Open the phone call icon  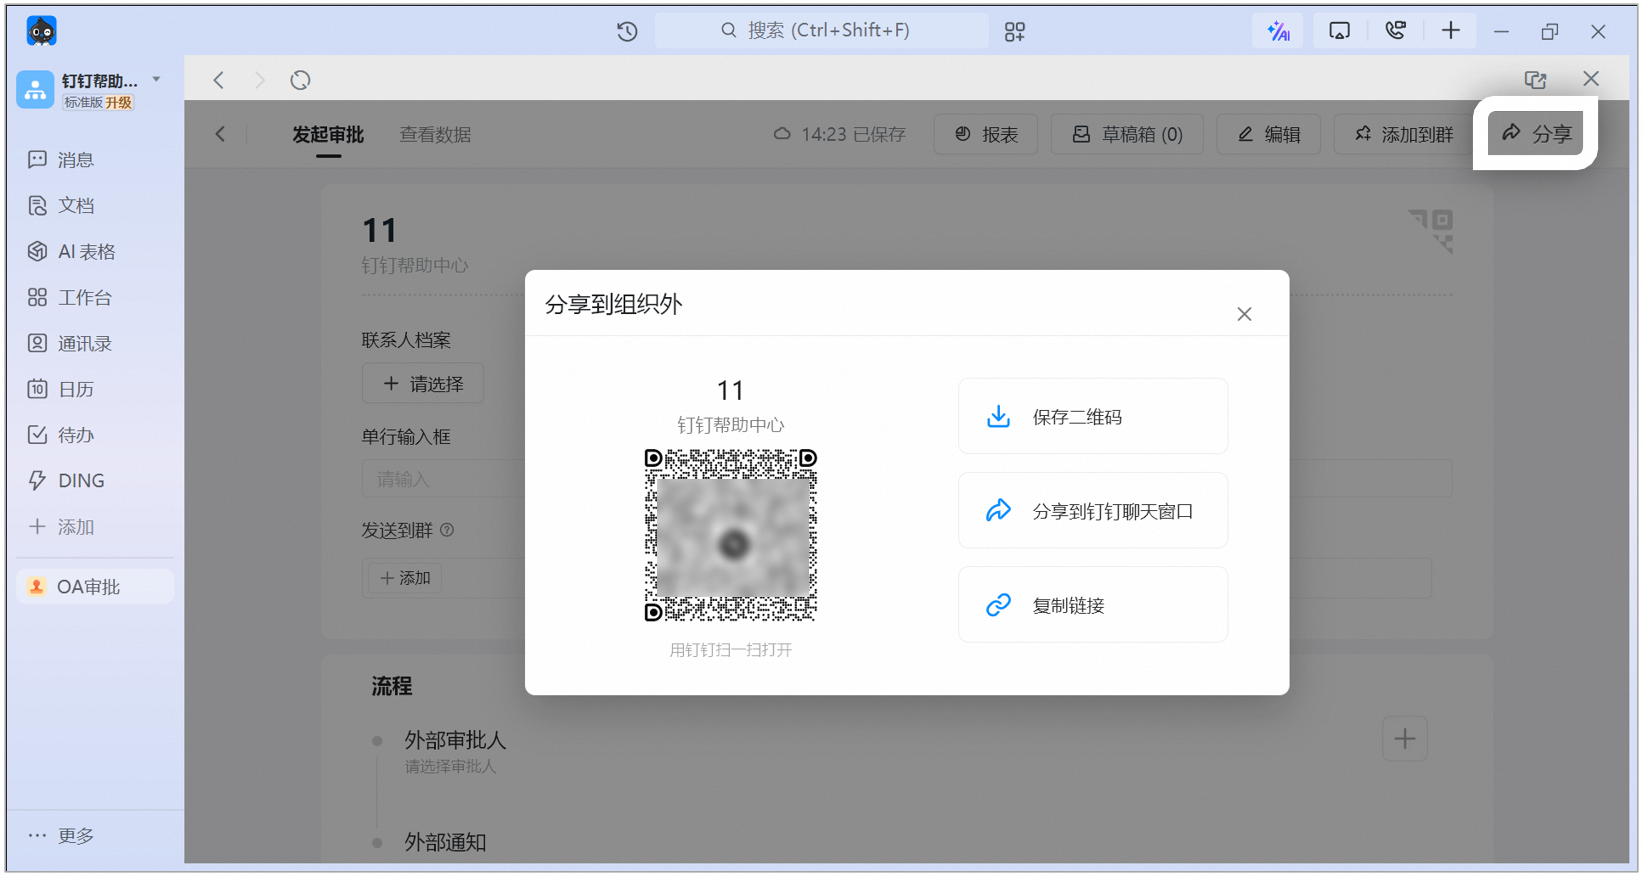[1395, 31]
